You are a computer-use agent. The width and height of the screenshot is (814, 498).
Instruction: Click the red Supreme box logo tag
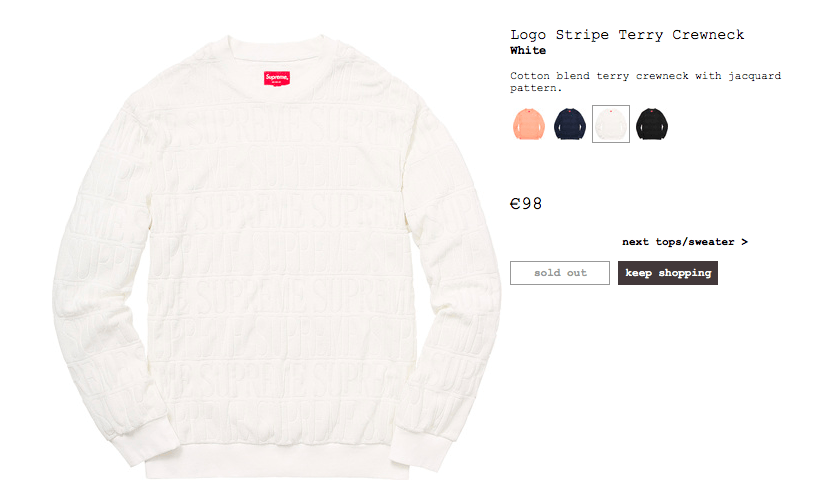(x=277, y=78)
